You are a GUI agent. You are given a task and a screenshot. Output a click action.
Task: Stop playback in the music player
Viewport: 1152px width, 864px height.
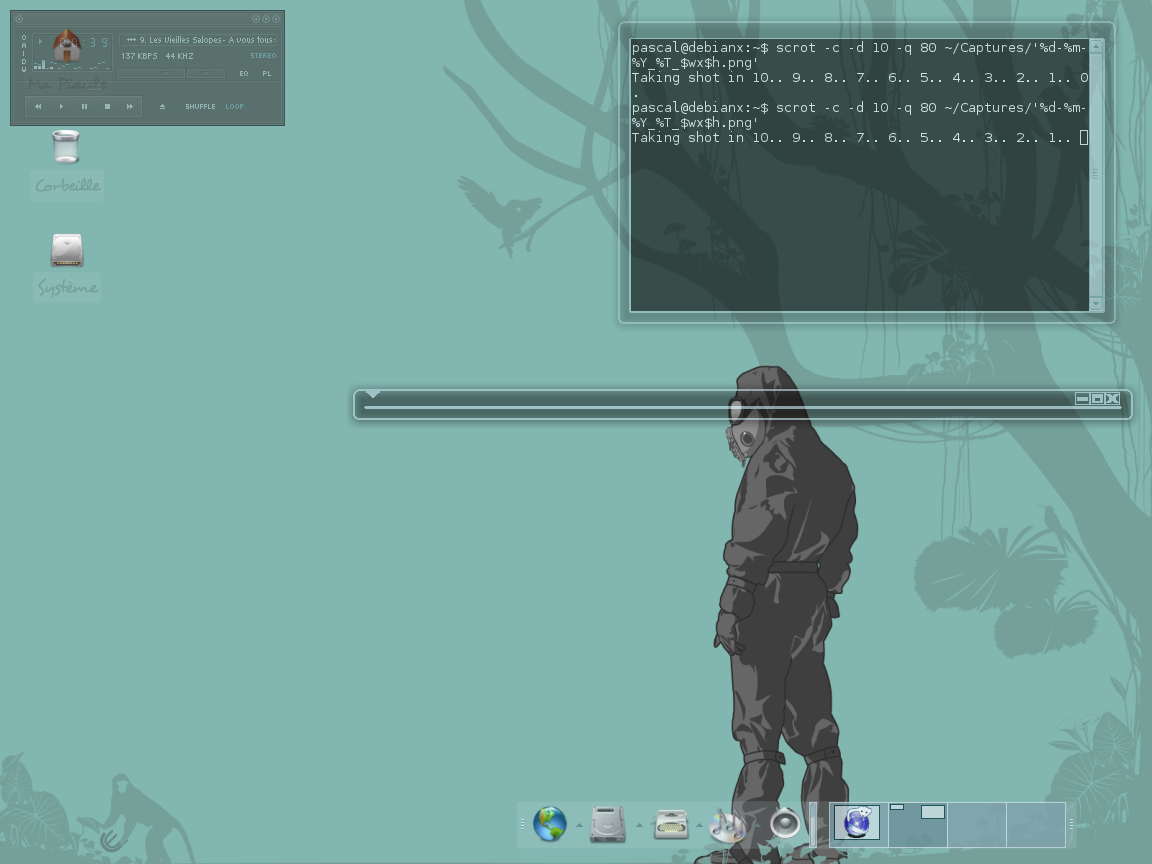click(107, 107)
